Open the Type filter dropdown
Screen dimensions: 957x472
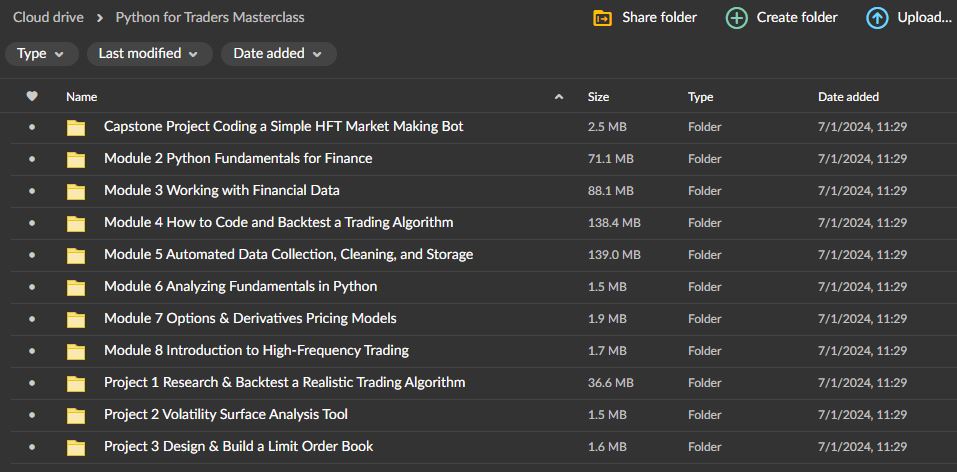(41, 54)
